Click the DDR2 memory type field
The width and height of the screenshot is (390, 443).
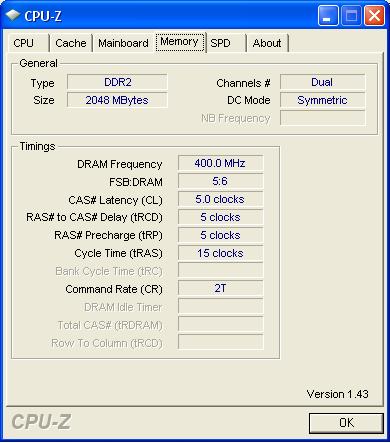click(x=117, y=82)
